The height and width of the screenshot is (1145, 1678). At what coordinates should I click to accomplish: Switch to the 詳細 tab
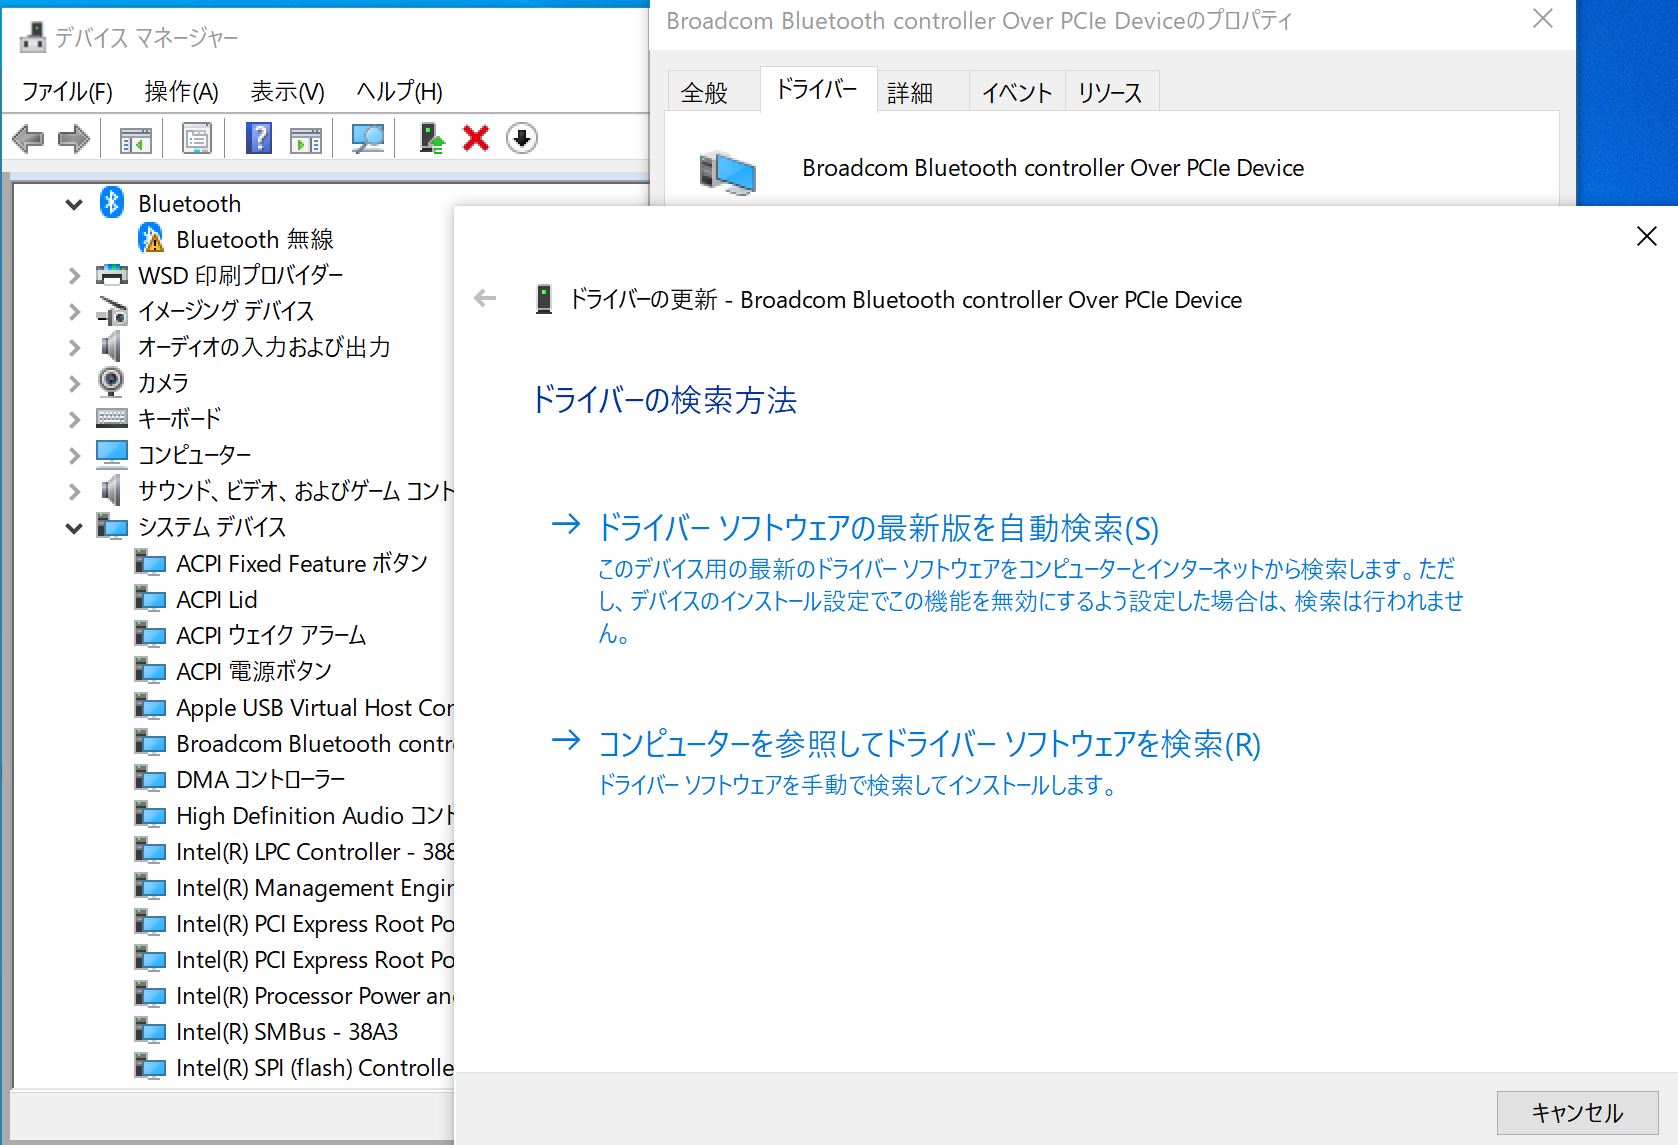[x=910, y=93]
